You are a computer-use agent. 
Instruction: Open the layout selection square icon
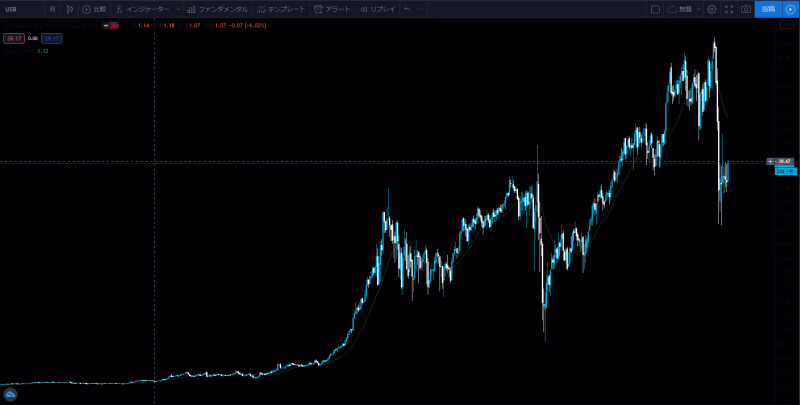(655, 9)
